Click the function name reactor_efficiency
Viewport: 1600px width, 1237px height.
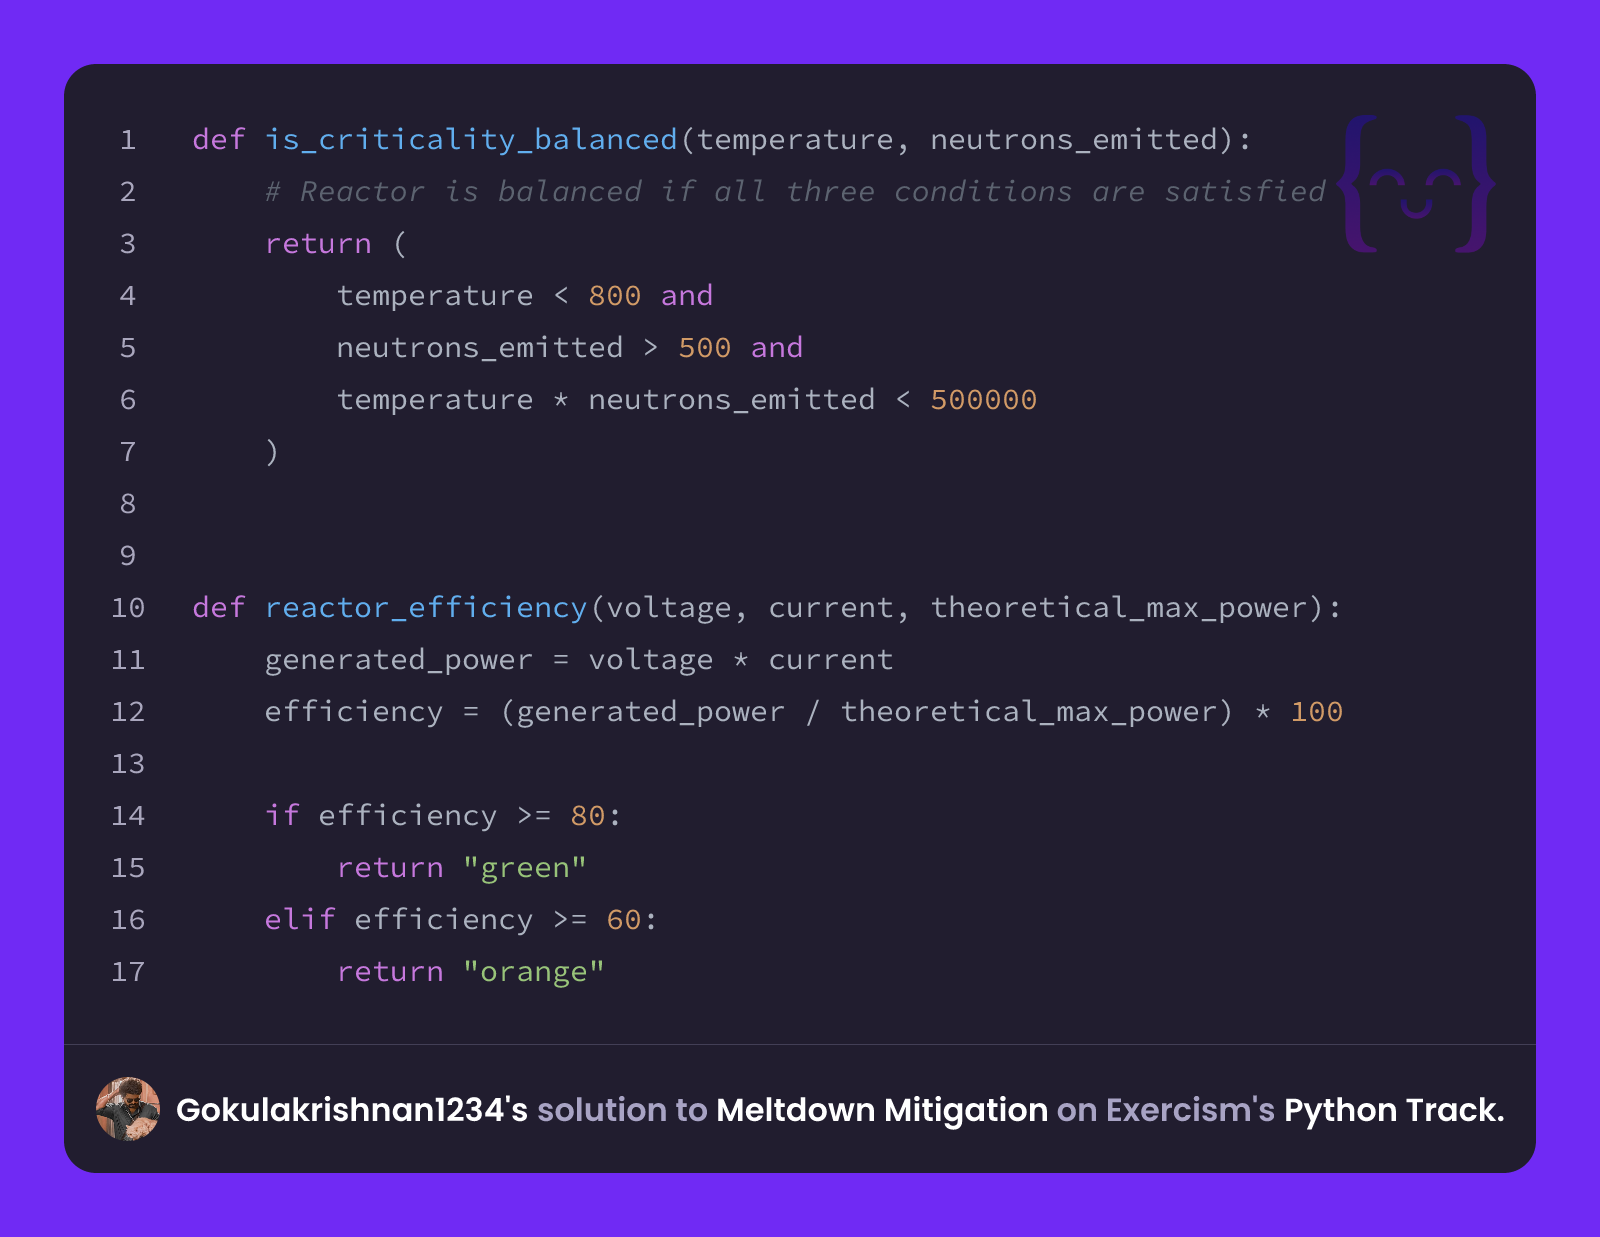pyautogui.click(x=426, y=607)
